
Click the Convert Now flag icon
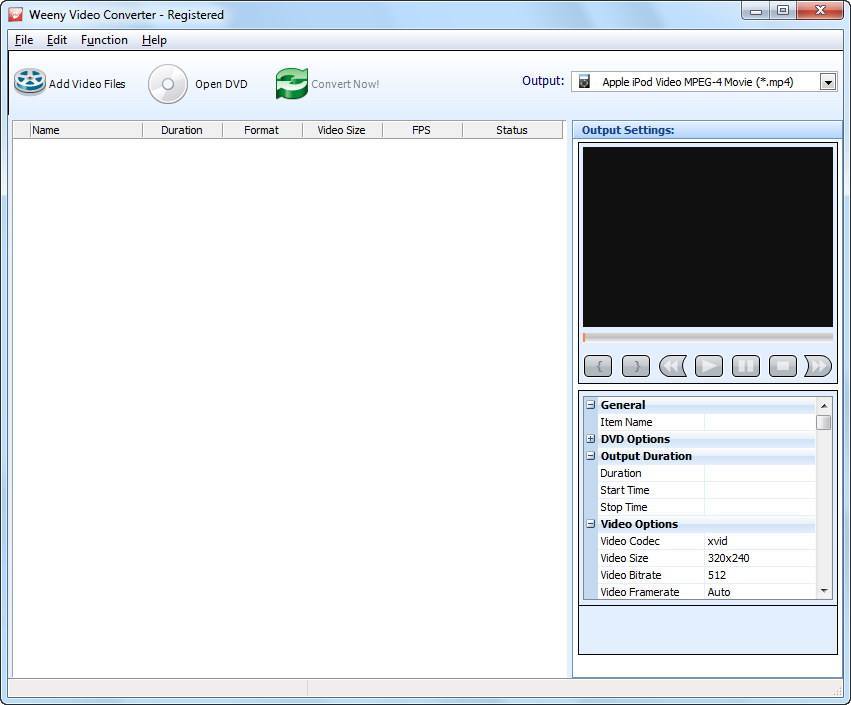pyautogui.click(x=290, y=84)
